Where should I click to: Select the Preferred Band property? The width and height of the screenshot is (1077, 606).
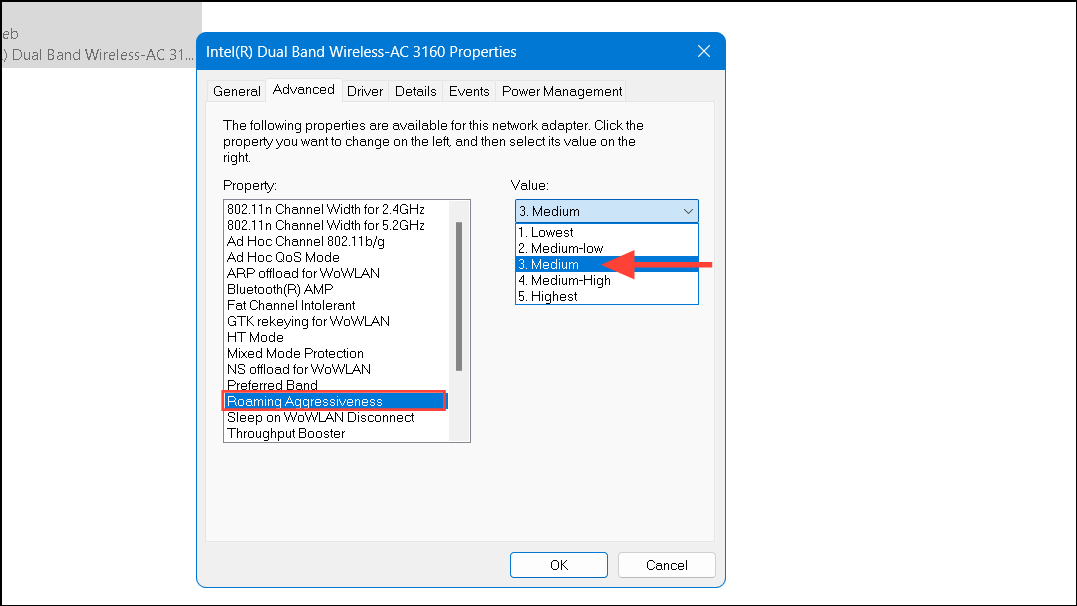tap(337, 385)
